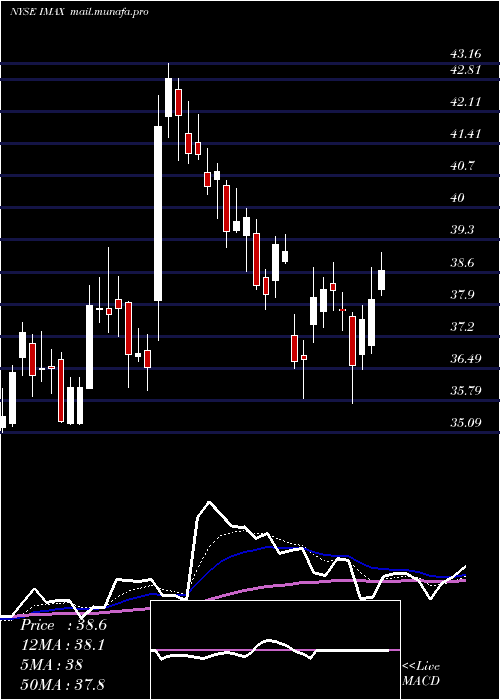This screenshot has width=500, height=700.
Task: Click the tallest white breakout candlestick
Action: pos(158,213)
